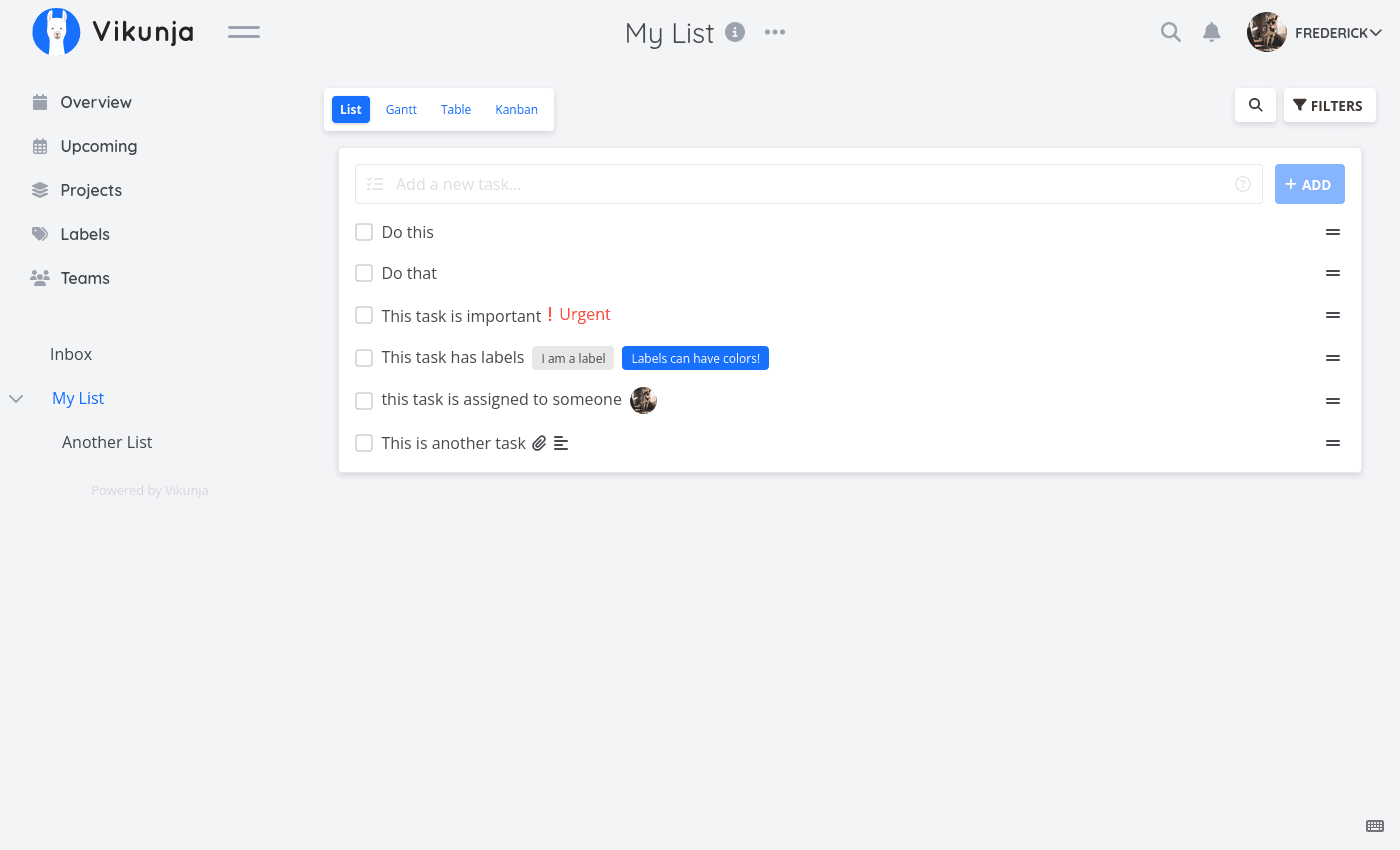Click the attachment paperclip on another task
The width and height of the screenshot is (1400, 850).
(x=539, y=443)
